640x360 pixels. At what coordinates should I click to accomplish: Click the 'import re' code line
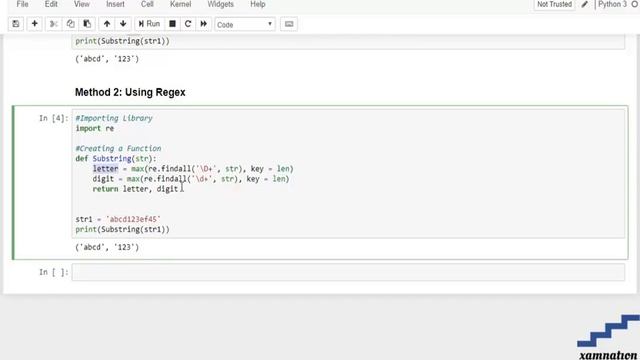(95, 128)
